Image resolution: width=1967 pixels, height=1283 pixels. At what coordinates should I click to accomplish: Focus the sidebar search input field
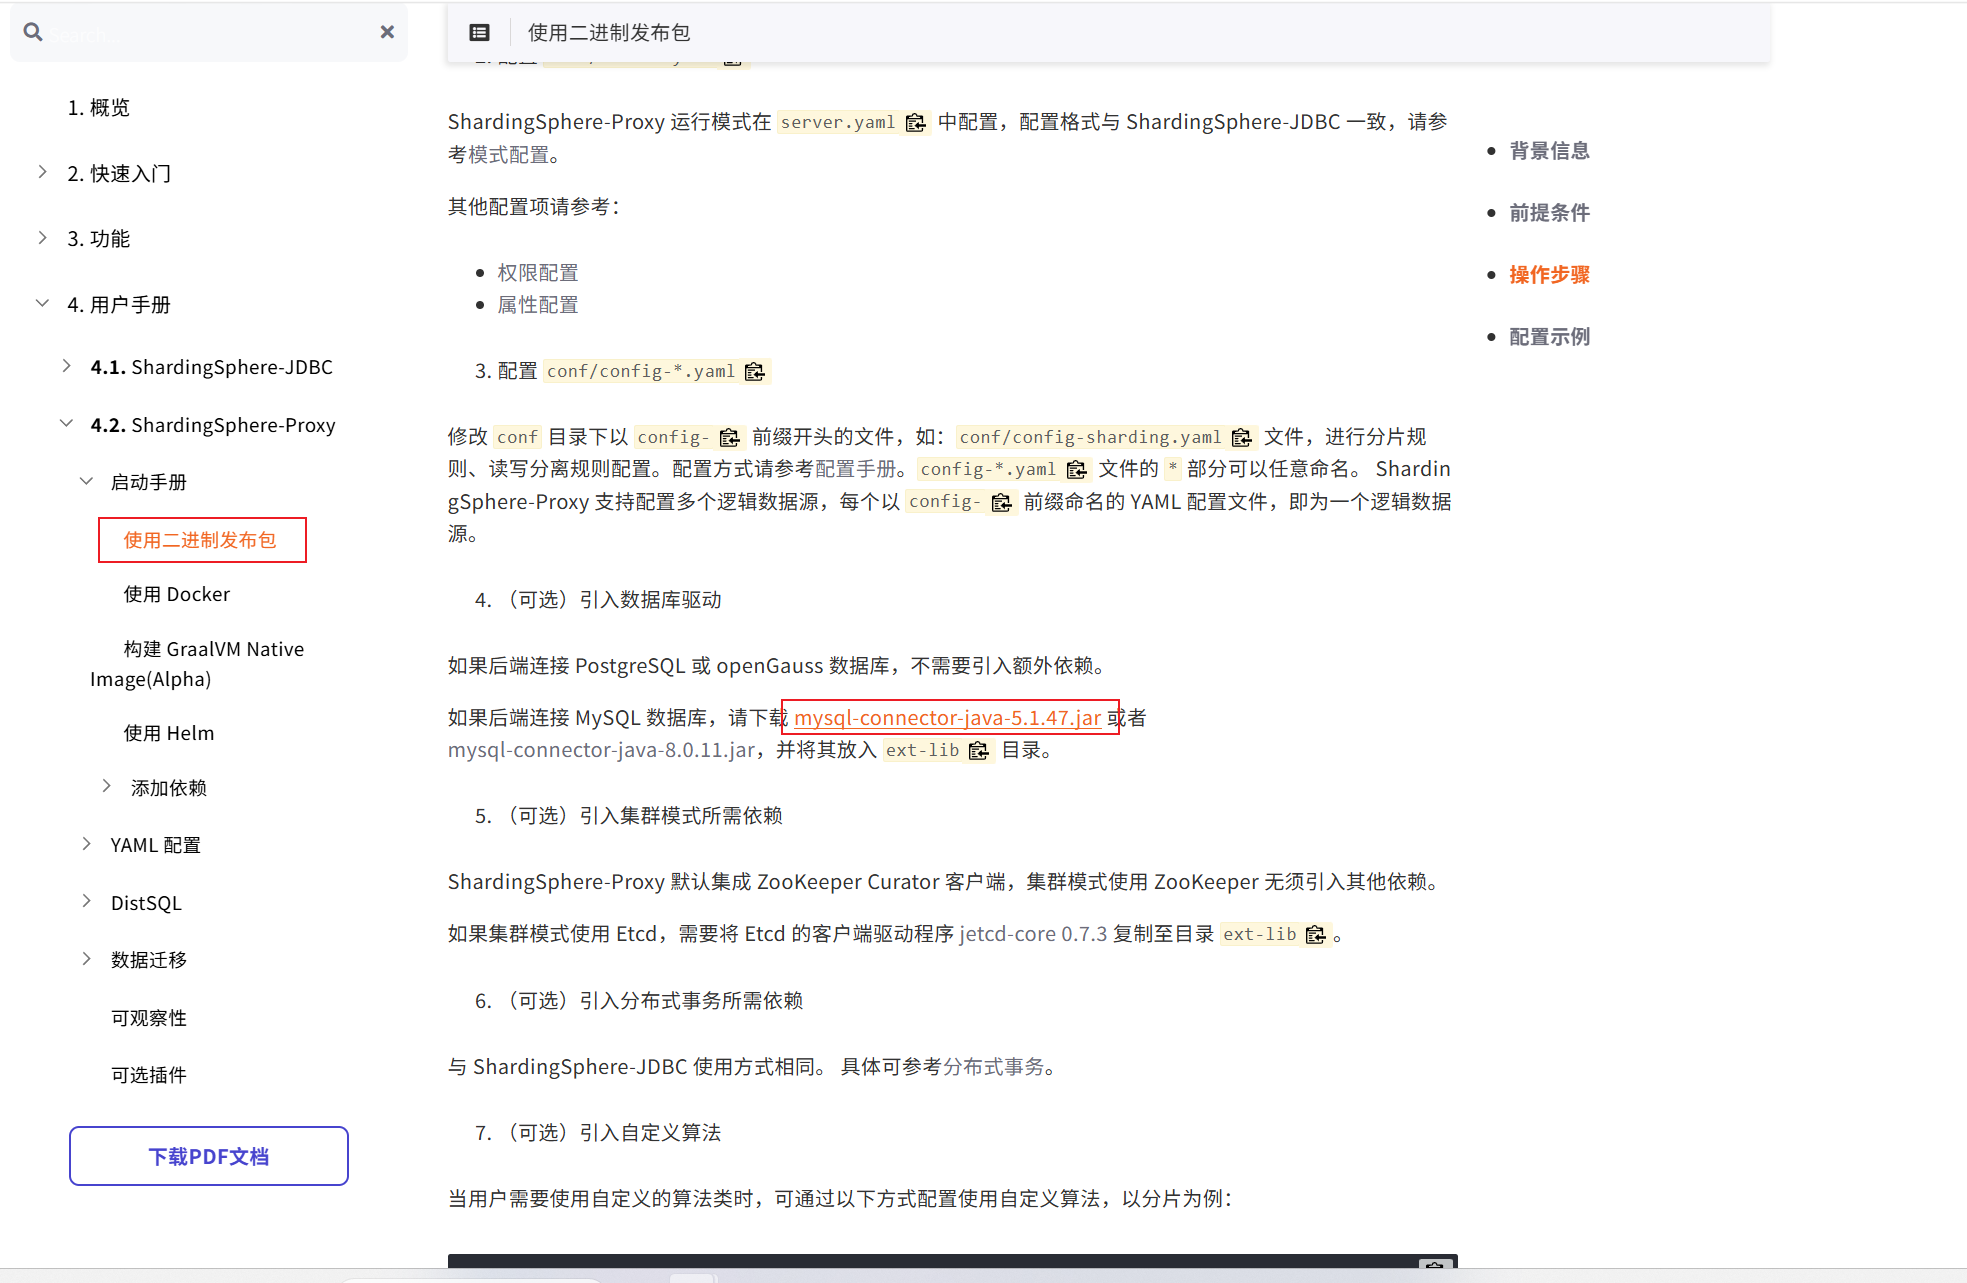pos(210,33)
